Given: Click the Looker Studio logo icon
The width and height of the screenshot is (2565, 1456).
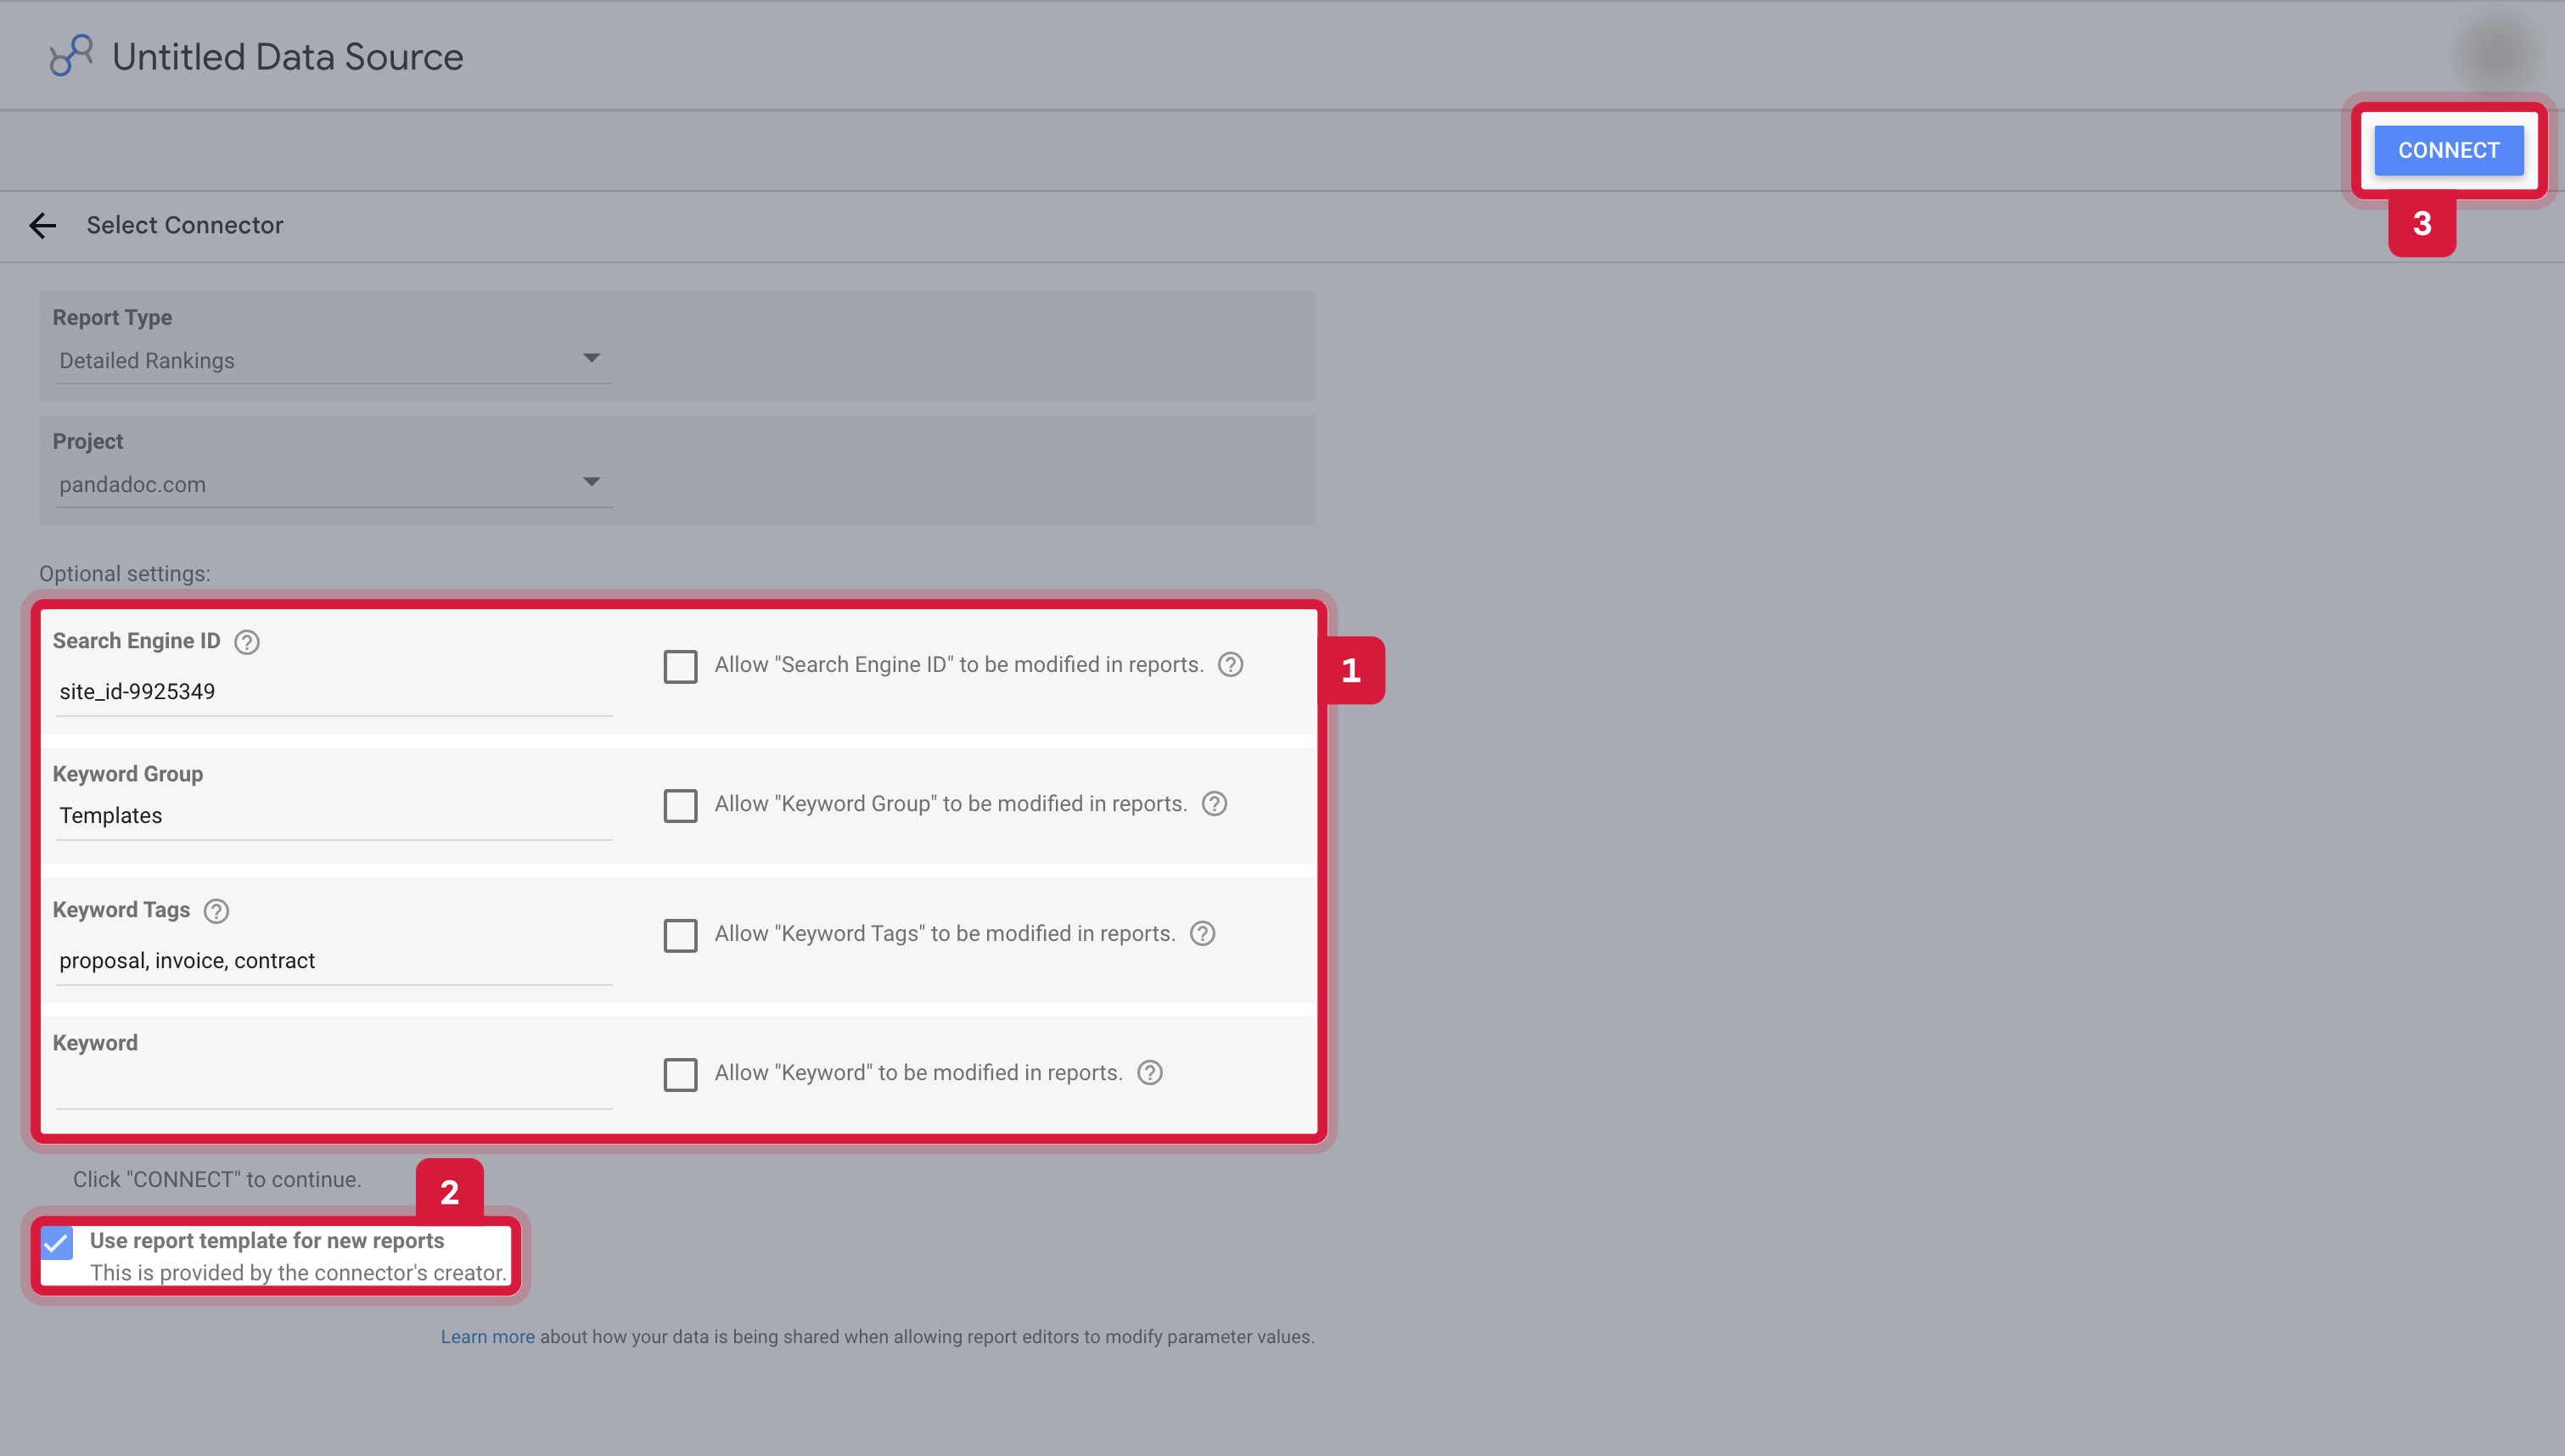Looking at the screenshot, I should click(71, 56).
